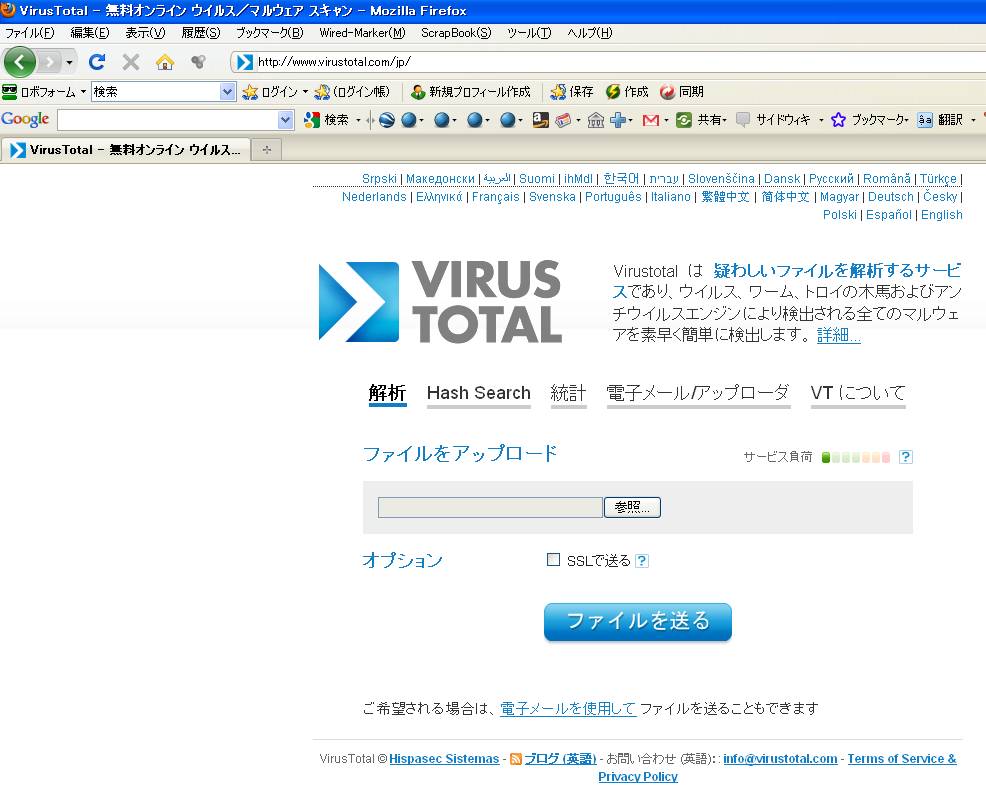Open the Google search box dropdown arrow
This screenshot has width=986, height=796.
click(285, 119)
